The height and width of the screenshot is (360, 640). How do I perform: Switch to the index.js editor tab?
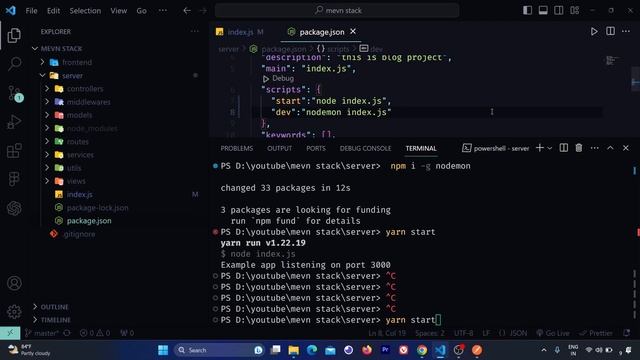click(x=240, y=32)
